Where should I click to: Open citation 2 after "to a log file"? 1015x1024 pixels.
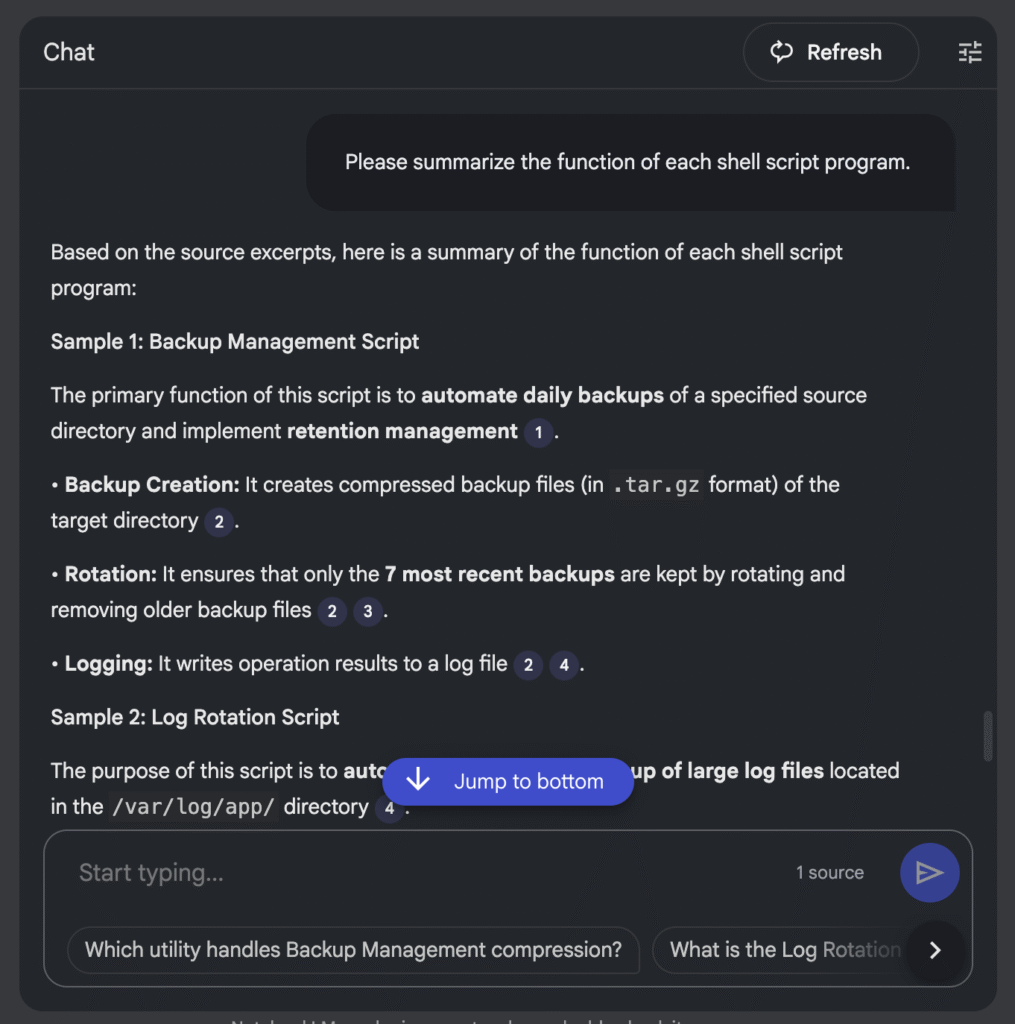[528, 665]
